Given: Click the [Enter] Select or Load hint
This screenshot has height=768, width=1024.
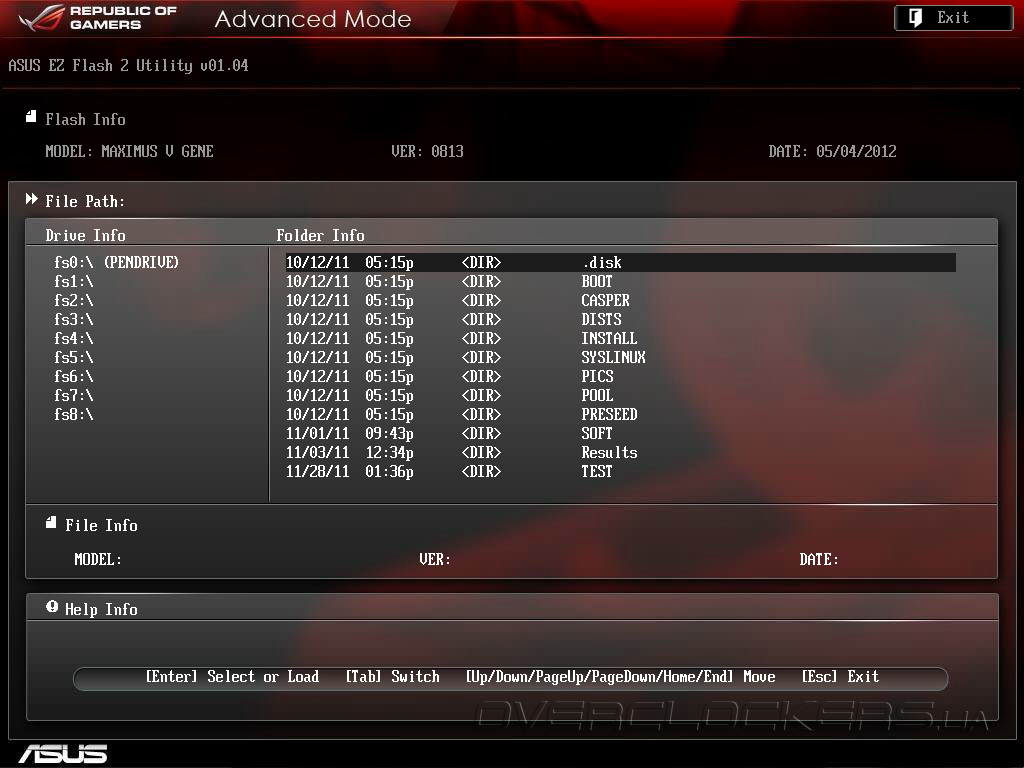Looking at the screenshot, I should pyautogui.click(x=232, y=677).
